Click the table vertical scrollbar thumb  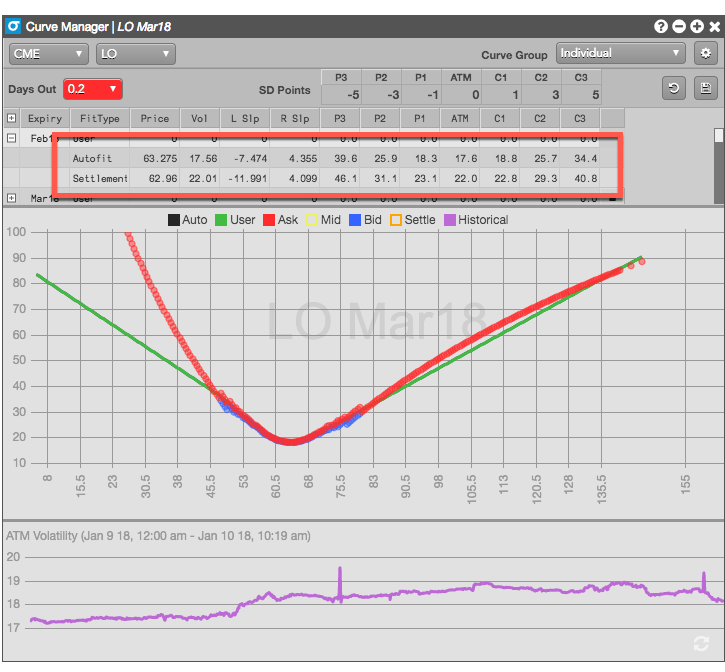coord(719,136)
